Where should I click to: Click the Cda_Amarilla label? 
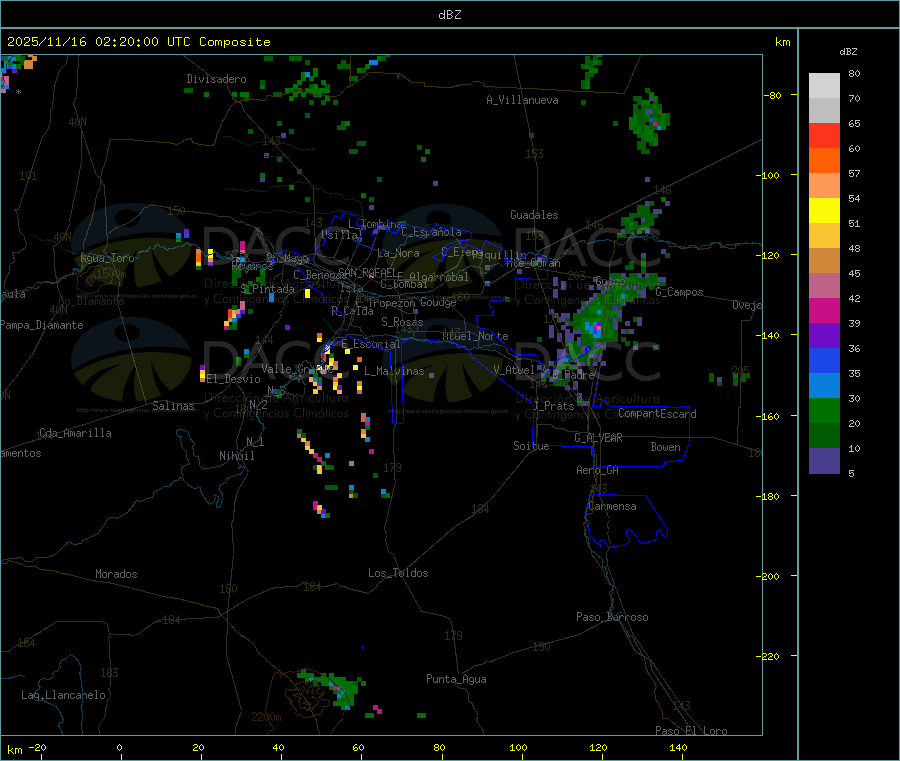[75, 433]
